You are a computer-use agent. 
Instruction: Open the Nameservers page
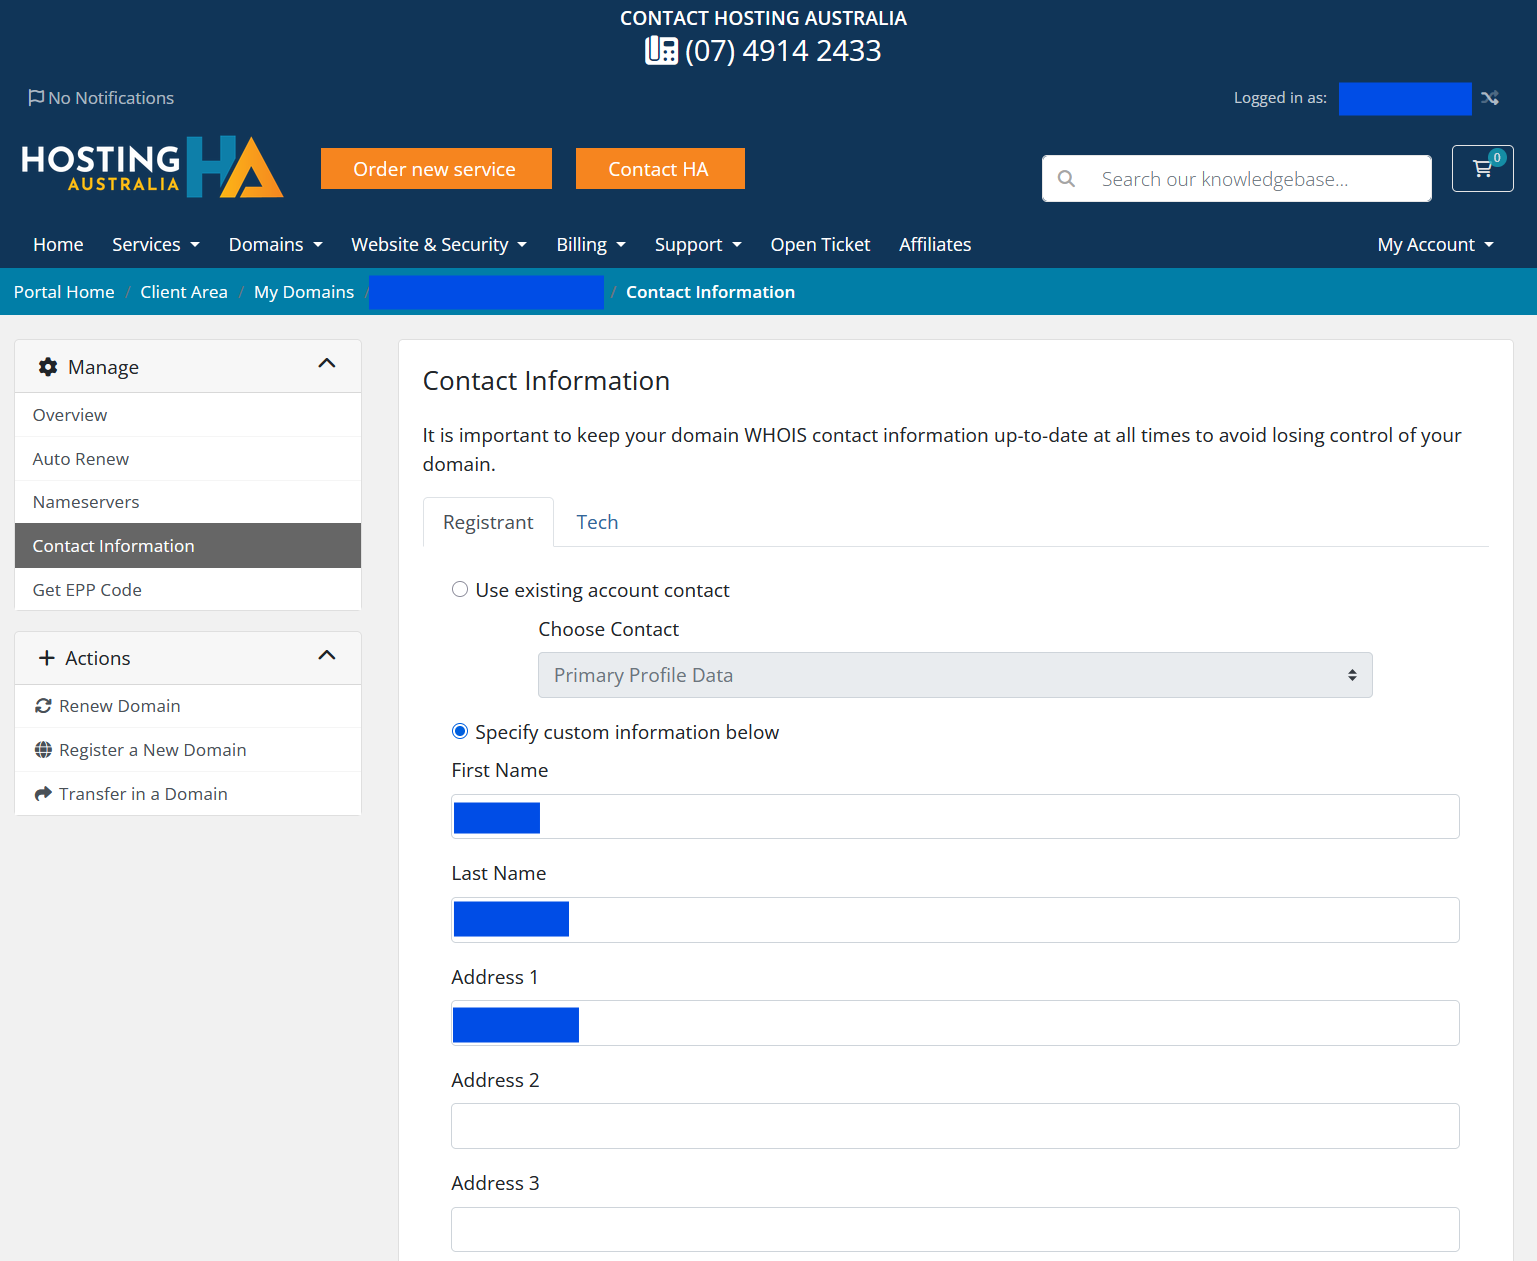(x=188, y=502)
